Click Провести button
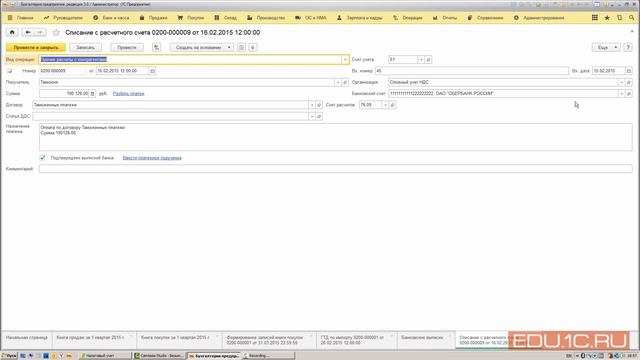The width and height of the screenshot is (640, 360). pyautogui.click(x=127, y=47)
